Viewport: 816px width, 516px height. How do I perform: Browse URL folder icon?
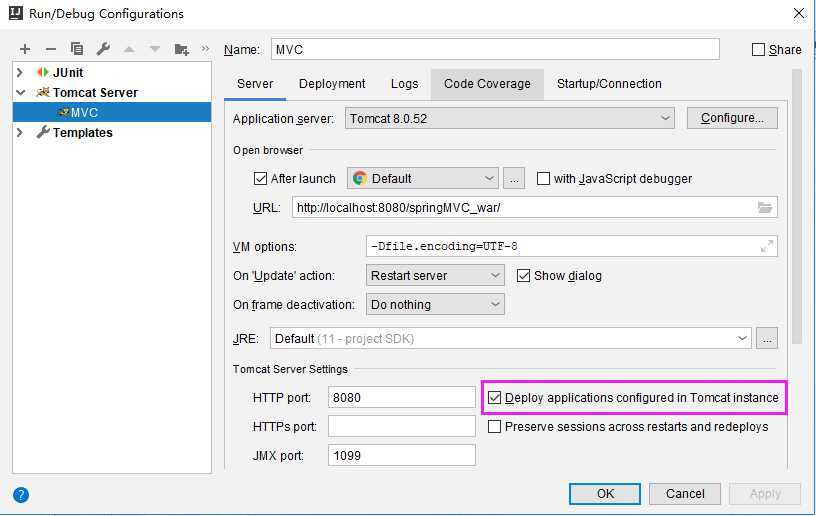tap(764, 208)
